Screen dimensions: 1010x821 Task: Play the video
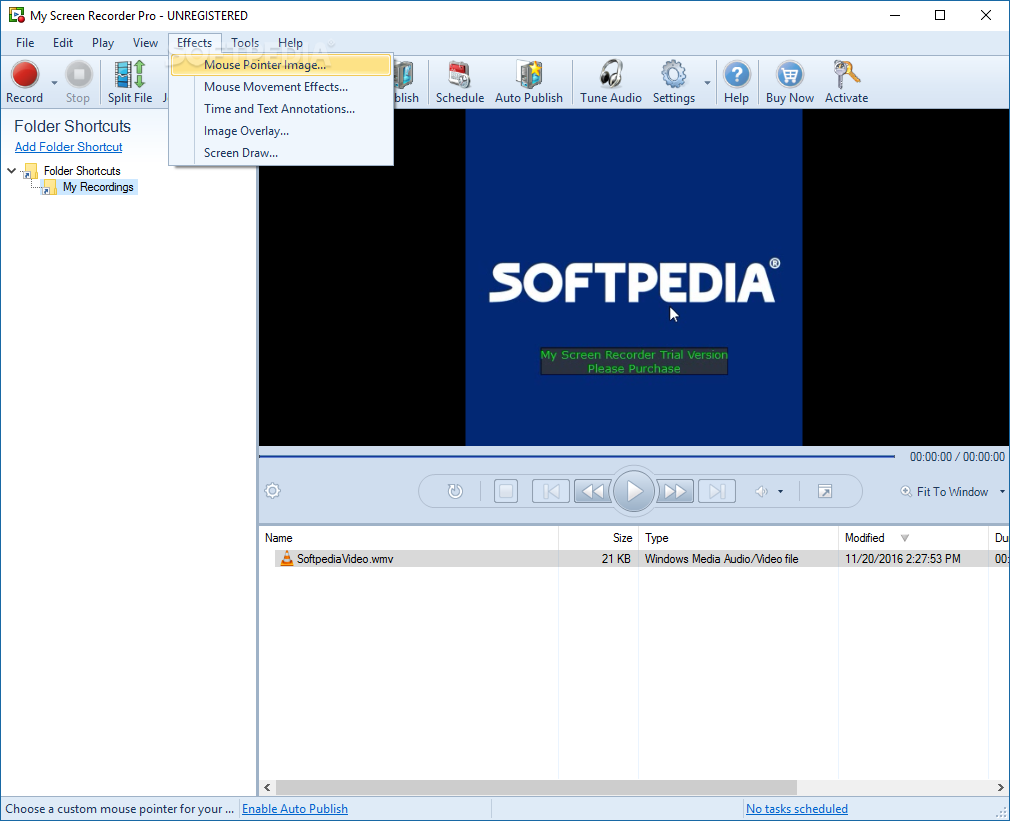(634, 491)
